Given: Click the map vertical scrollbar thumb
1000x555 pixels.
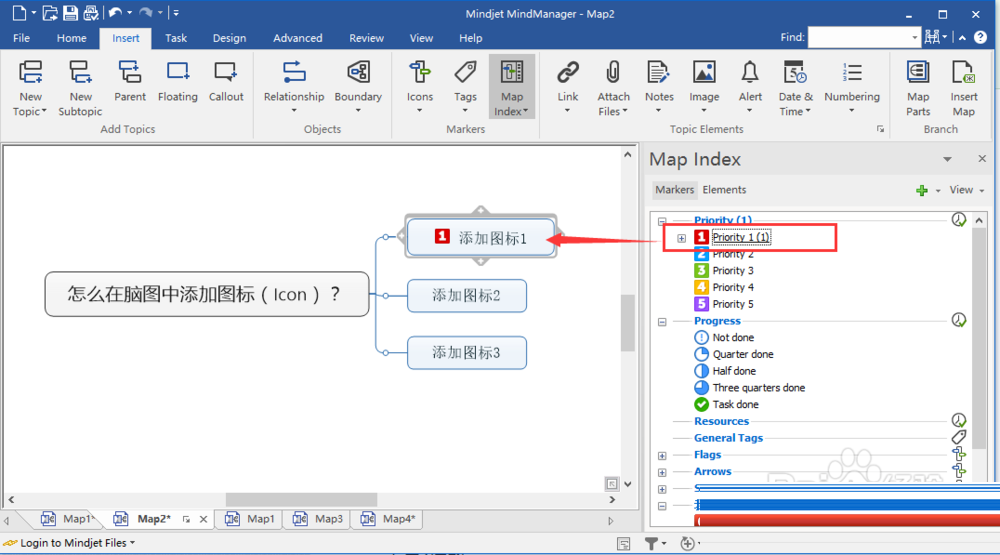Looking at the screenshot, I should (628, 323).
